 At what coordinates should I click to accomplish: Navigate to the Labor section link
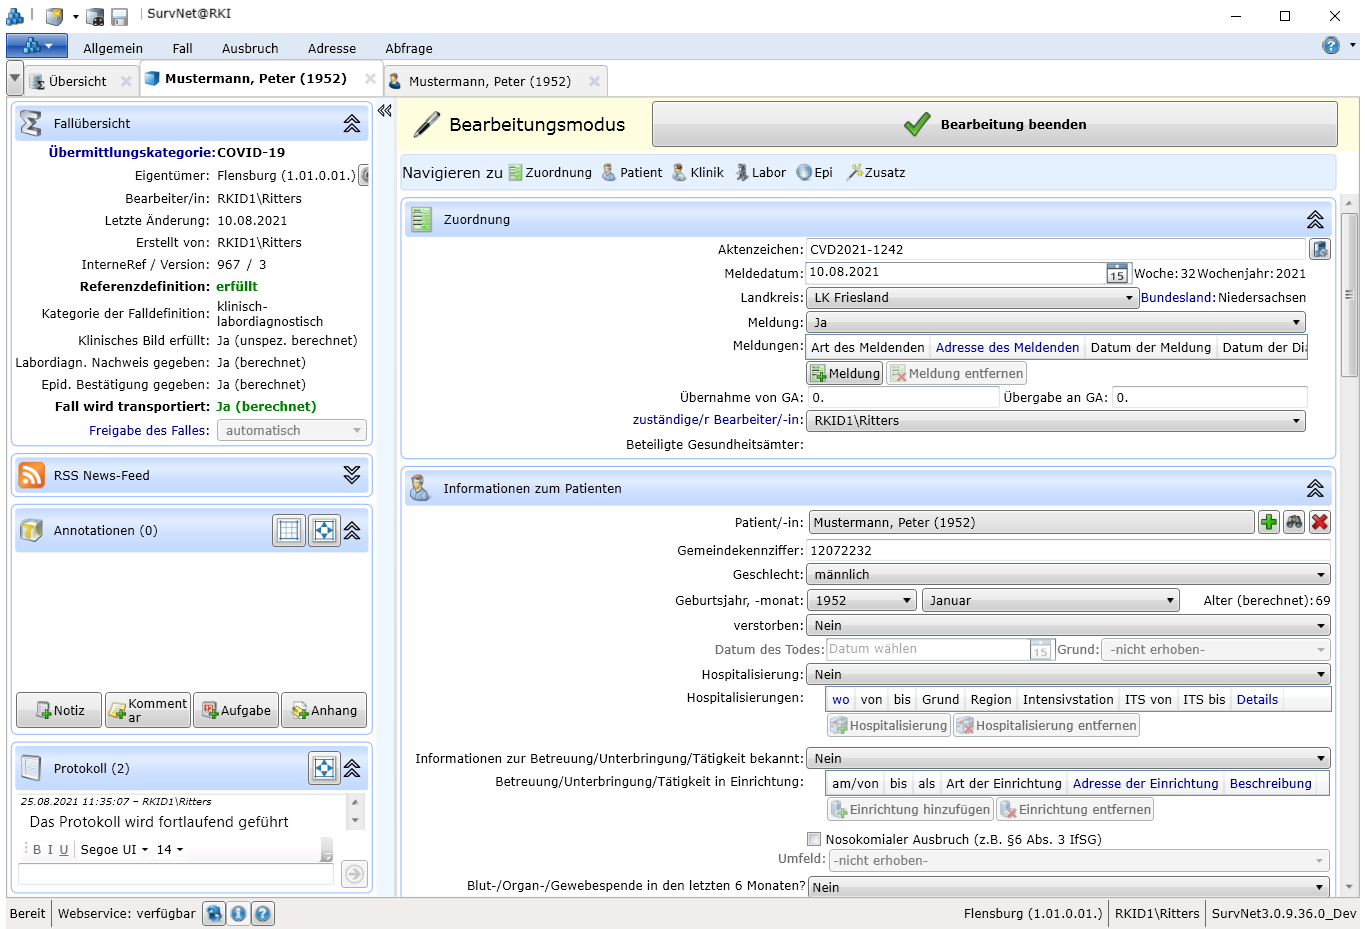pyautogui.click(x=761, y=173)
